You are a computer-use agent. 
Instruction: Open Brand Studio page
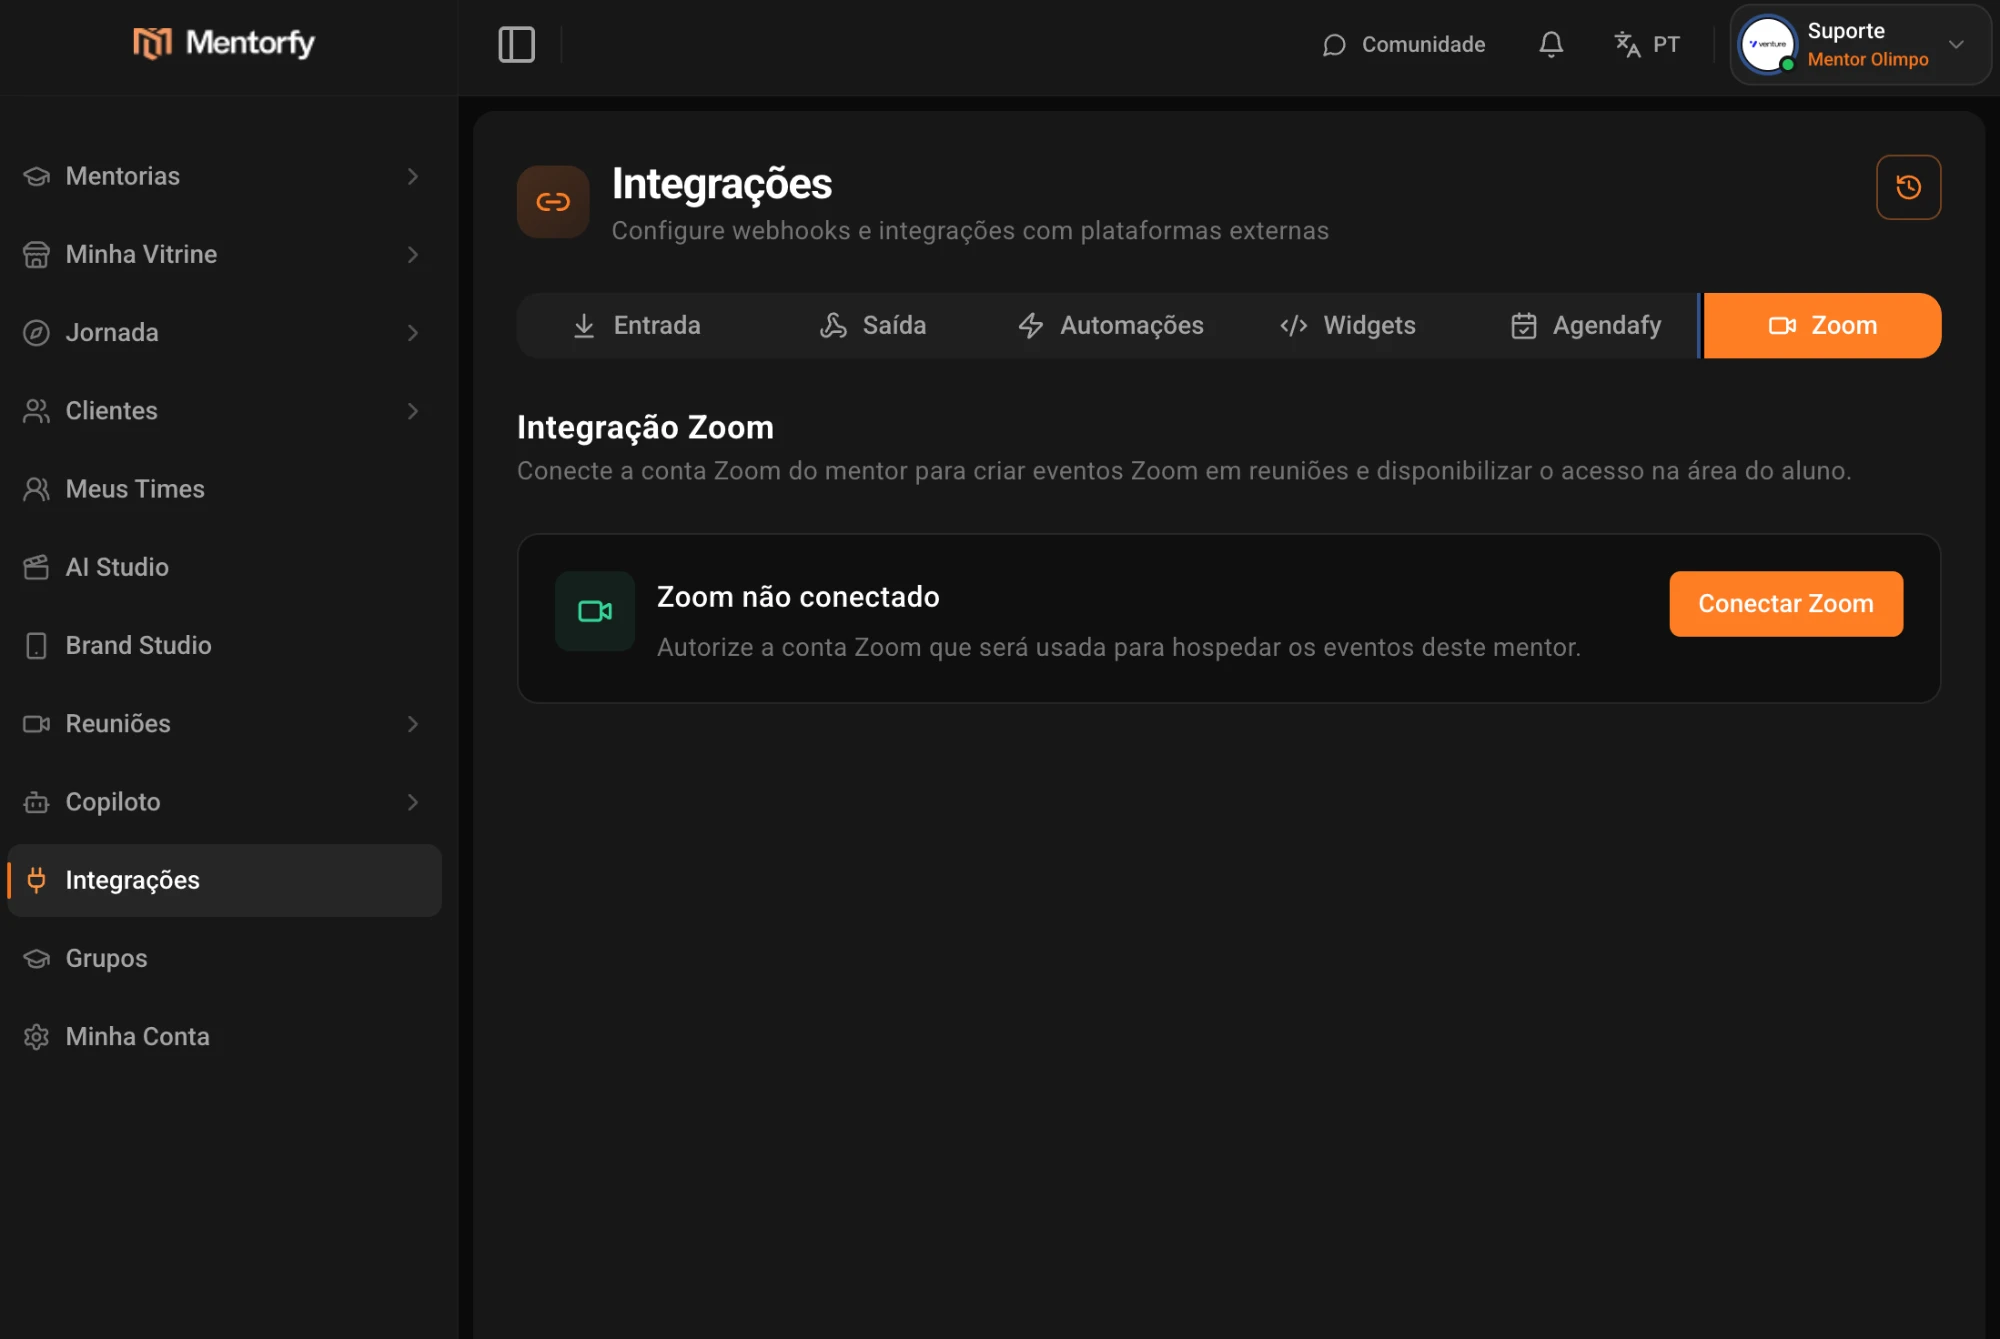tap(224, 645)
